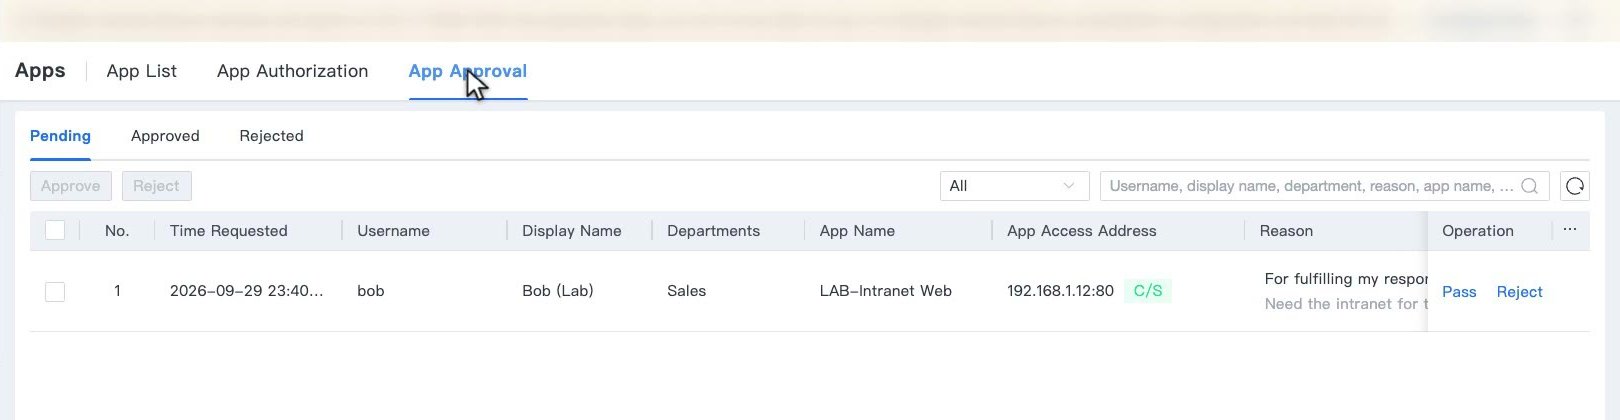Click the Apps section title
The image size is (1620, 420).
pos(40,71)
